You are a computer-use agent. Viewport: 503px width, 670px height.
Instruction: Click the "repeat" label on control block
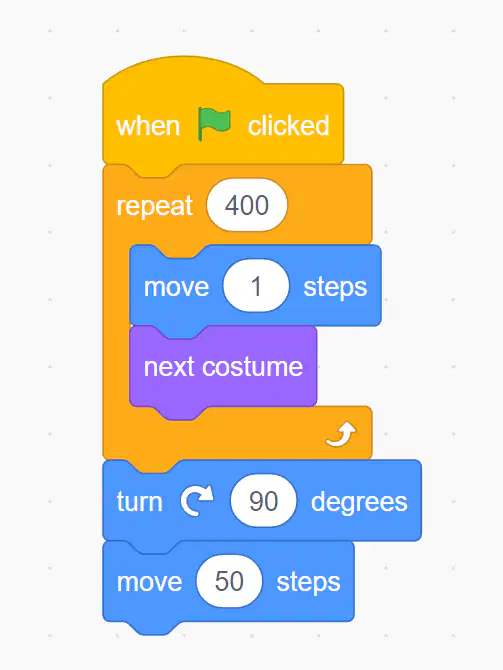tap(155, 206)
